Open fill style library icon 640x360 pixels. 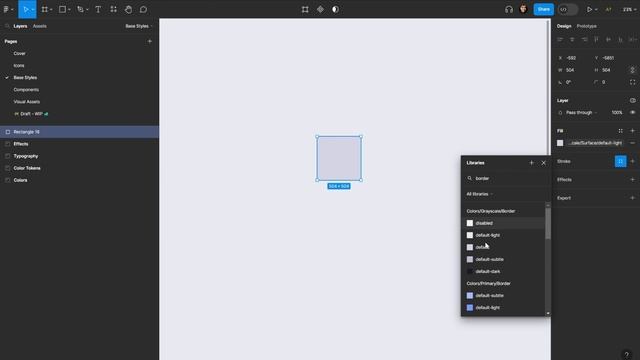620,131
